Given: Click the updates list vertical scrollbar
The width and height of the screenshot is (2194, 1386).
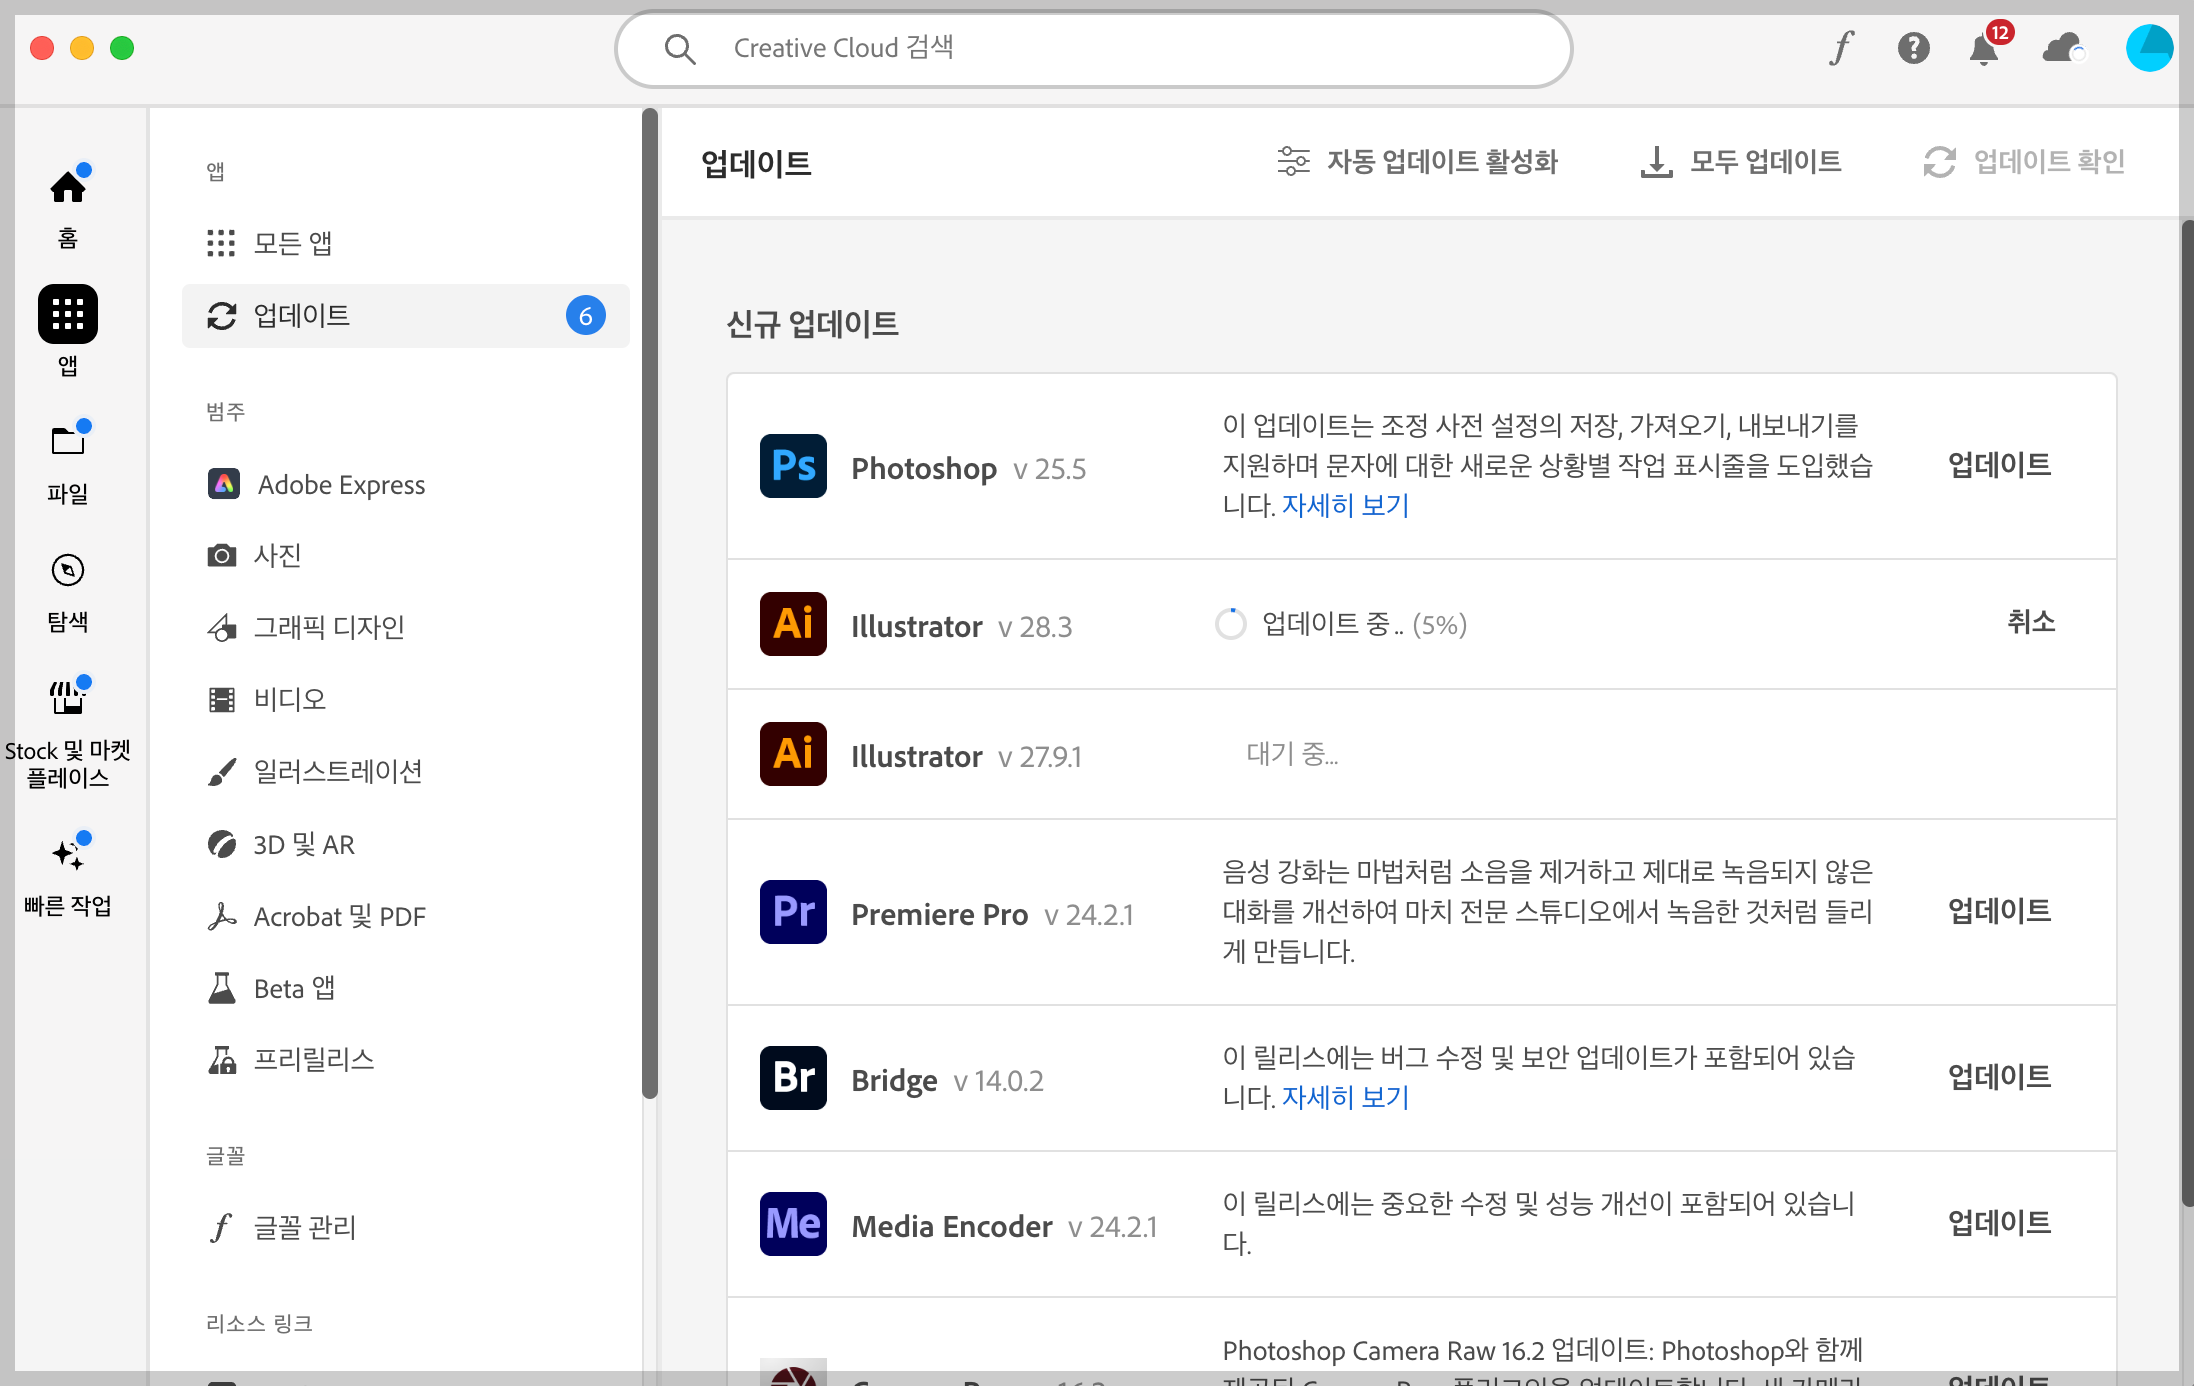Looking at the screenshot, I should [2187, 714].
